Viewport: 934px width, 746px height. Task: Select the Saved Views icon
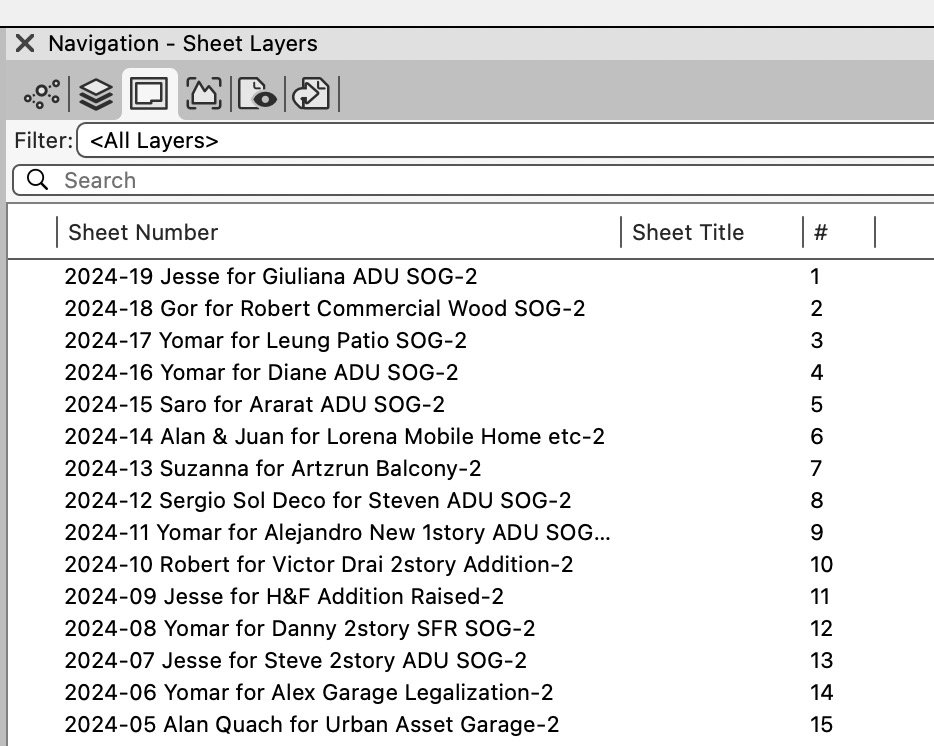coord(203,93)
